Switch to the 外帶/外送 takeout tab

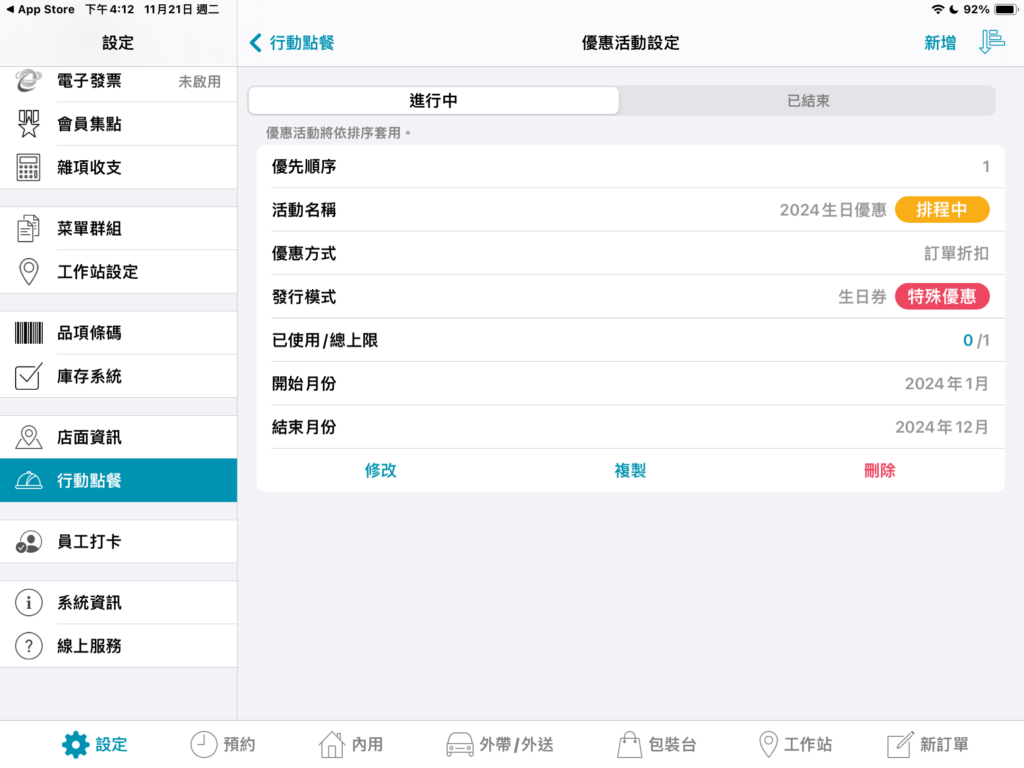pos(499,744)
